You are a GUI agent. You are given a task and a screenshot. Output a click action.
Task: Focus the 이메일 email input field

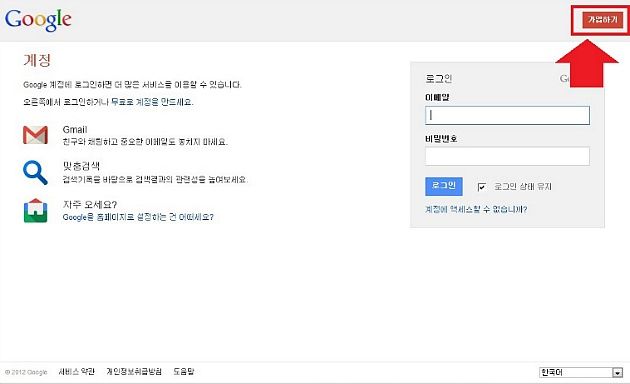(507, 116)
